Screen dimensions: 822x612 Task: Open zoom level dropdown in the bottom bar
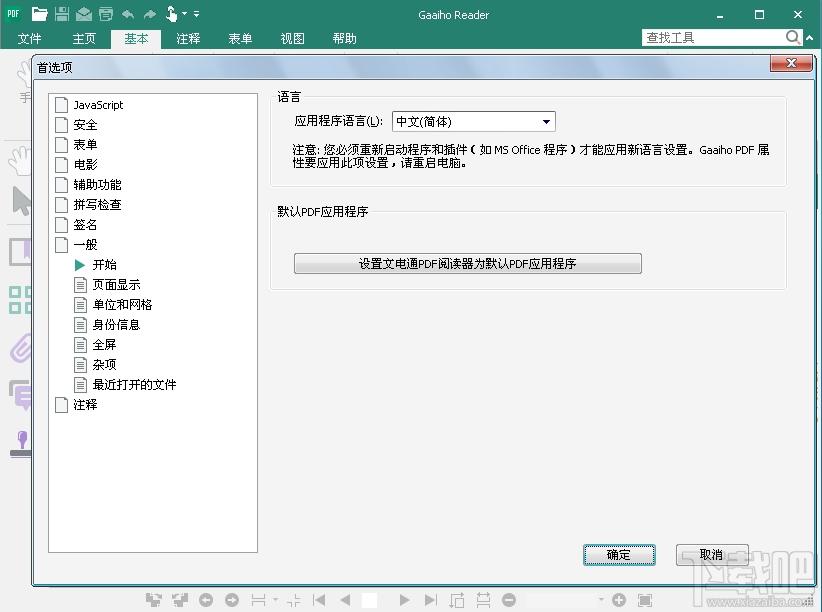click(x=601, y=599)
